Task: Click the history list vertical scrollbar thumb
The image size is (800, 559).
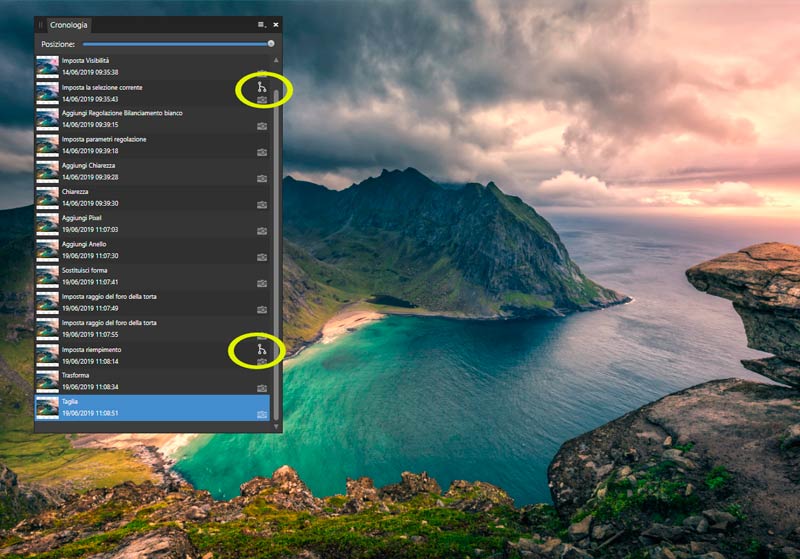Action: tap(276, 255)
